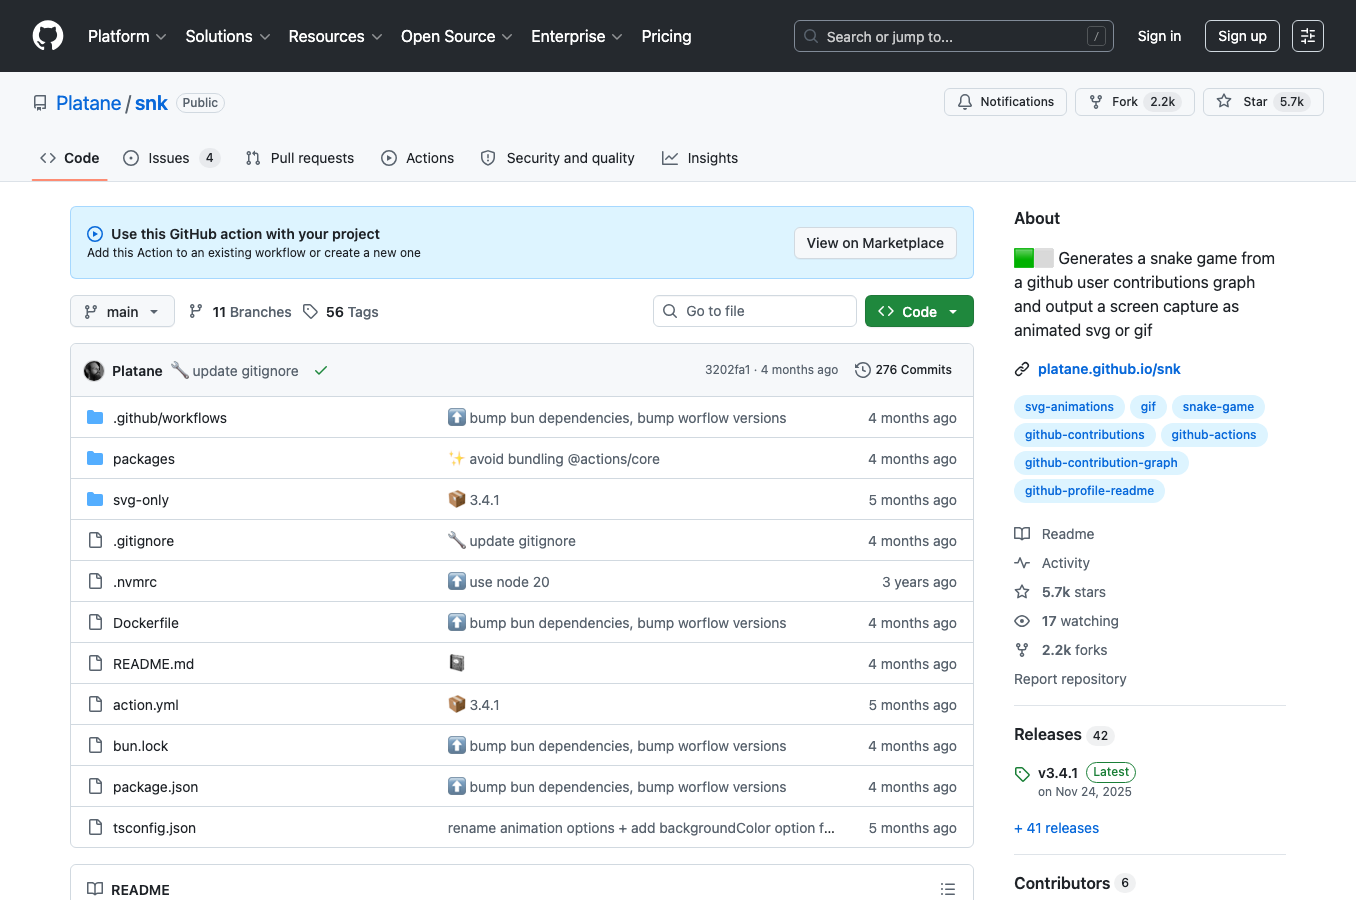
Task: Switch to the Pull requests tab
Action: tap(300, 158)
